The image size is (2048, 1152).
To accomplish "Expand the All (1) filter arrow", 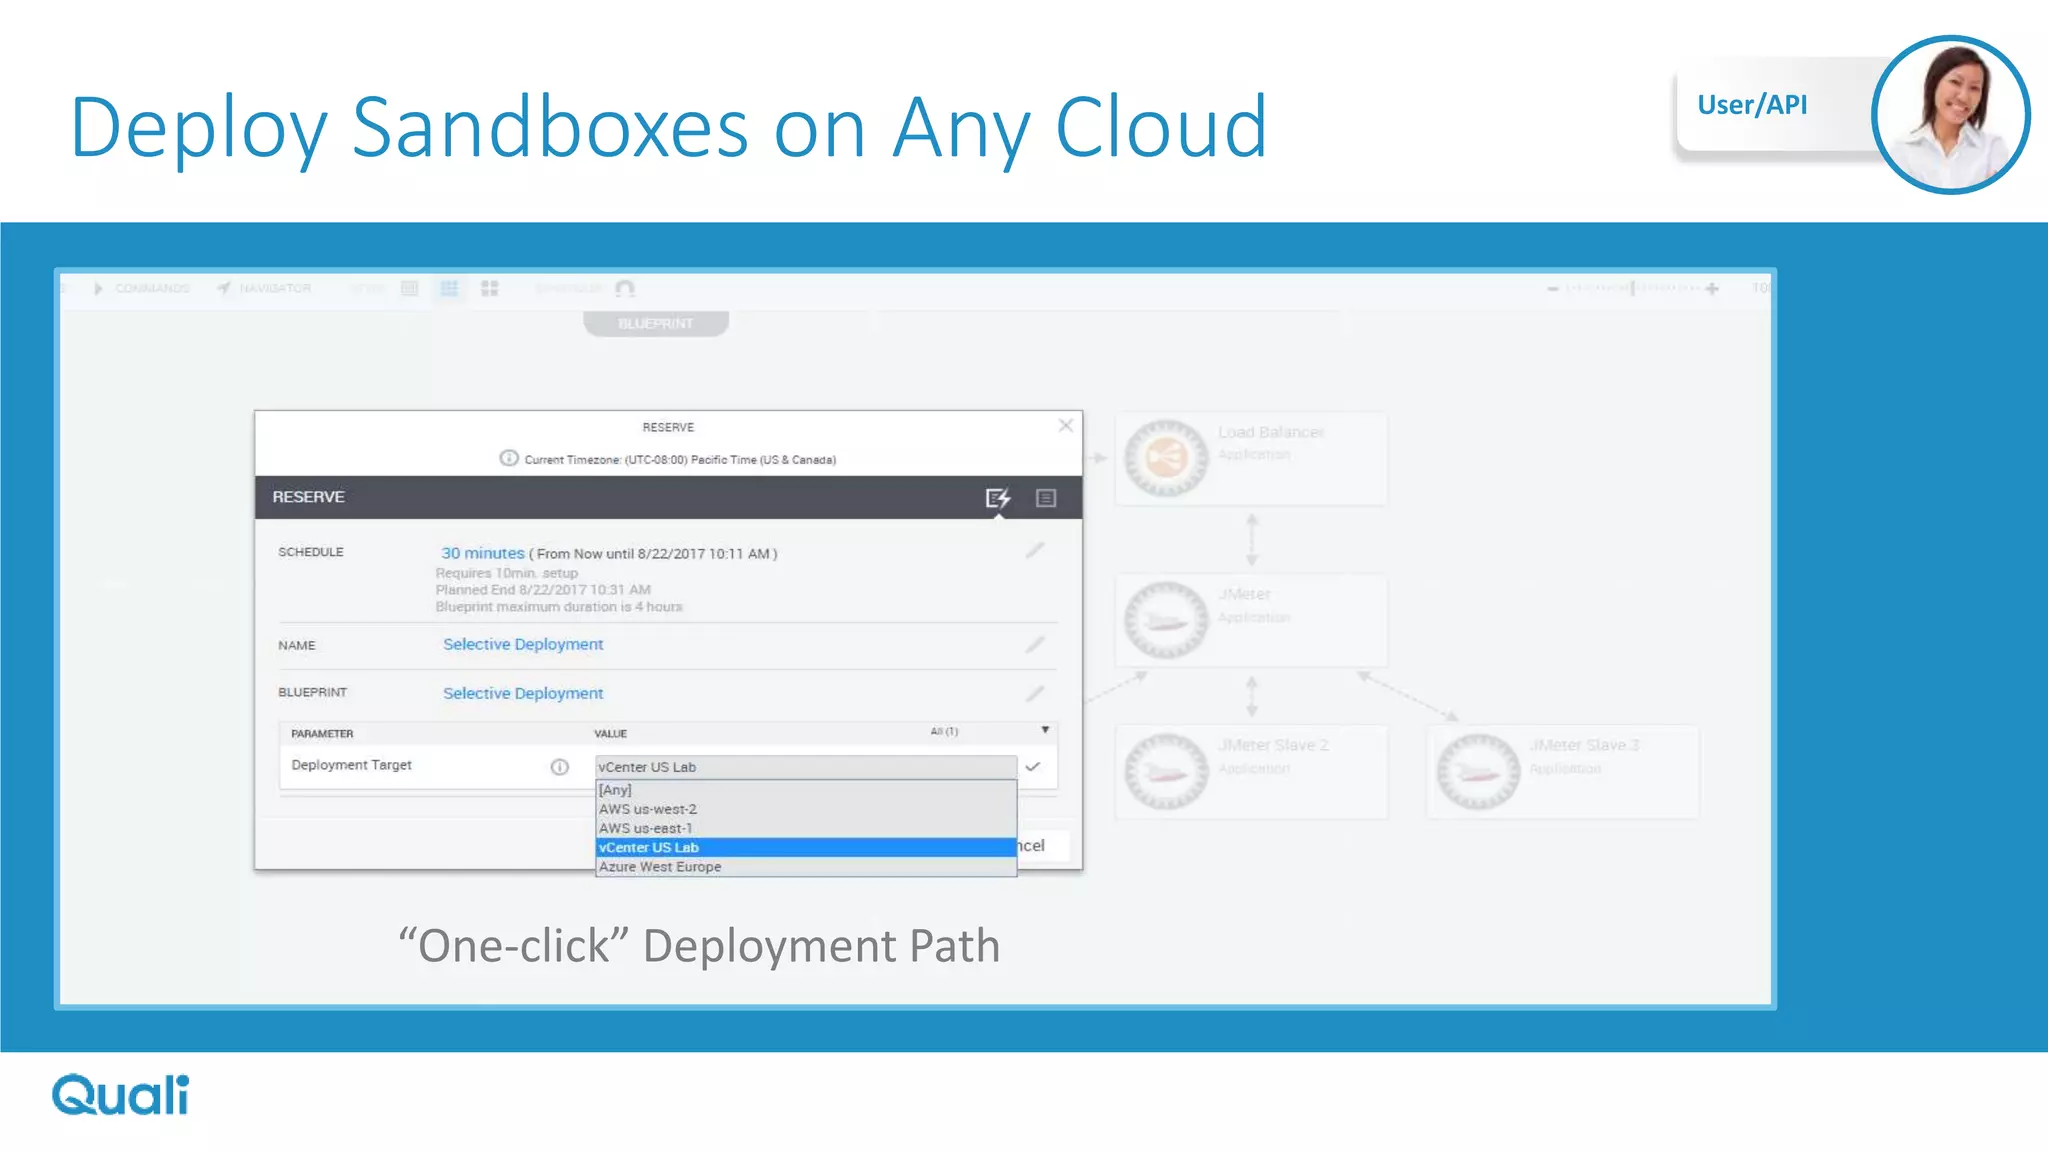I will point(1045,731).
